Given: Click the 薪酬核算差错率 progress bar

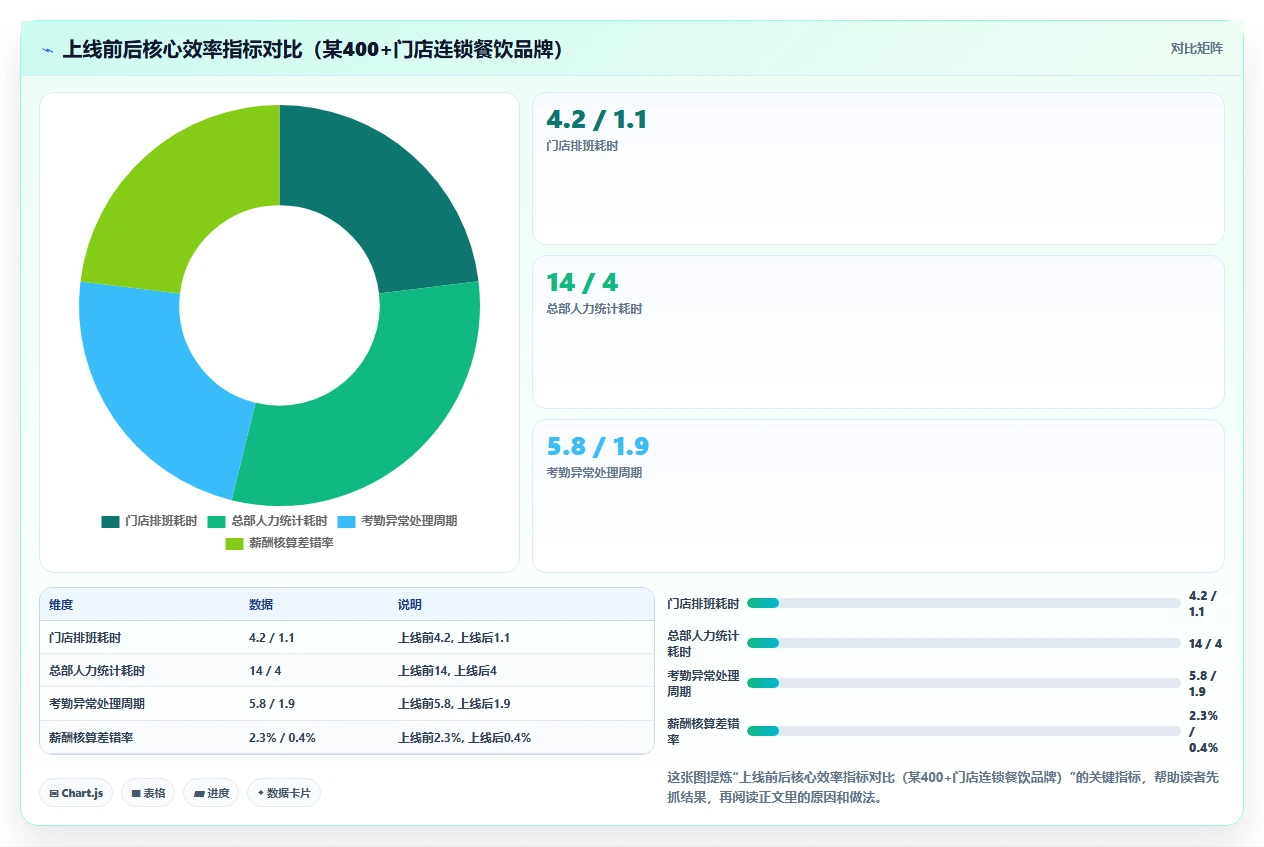Looking at the screenshot, I should (963, 731).
